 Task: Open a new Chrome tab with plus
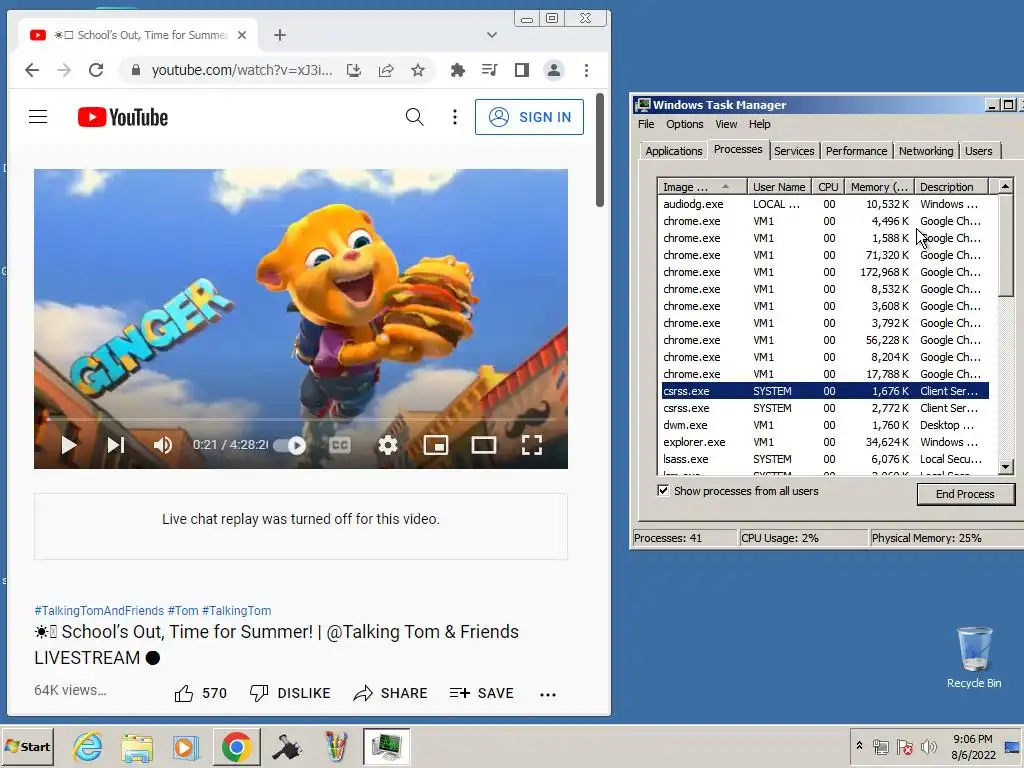pos(280,35)
